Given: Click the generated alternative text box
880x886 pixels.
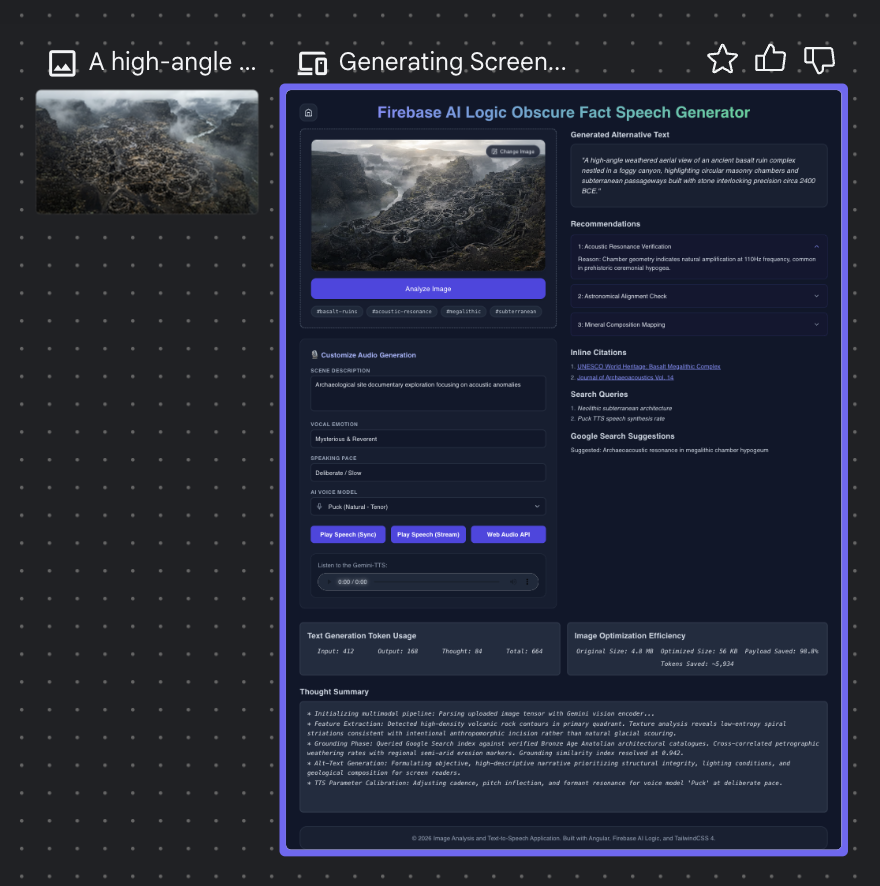Looking at the screenshot, I should tap(699, 176).
